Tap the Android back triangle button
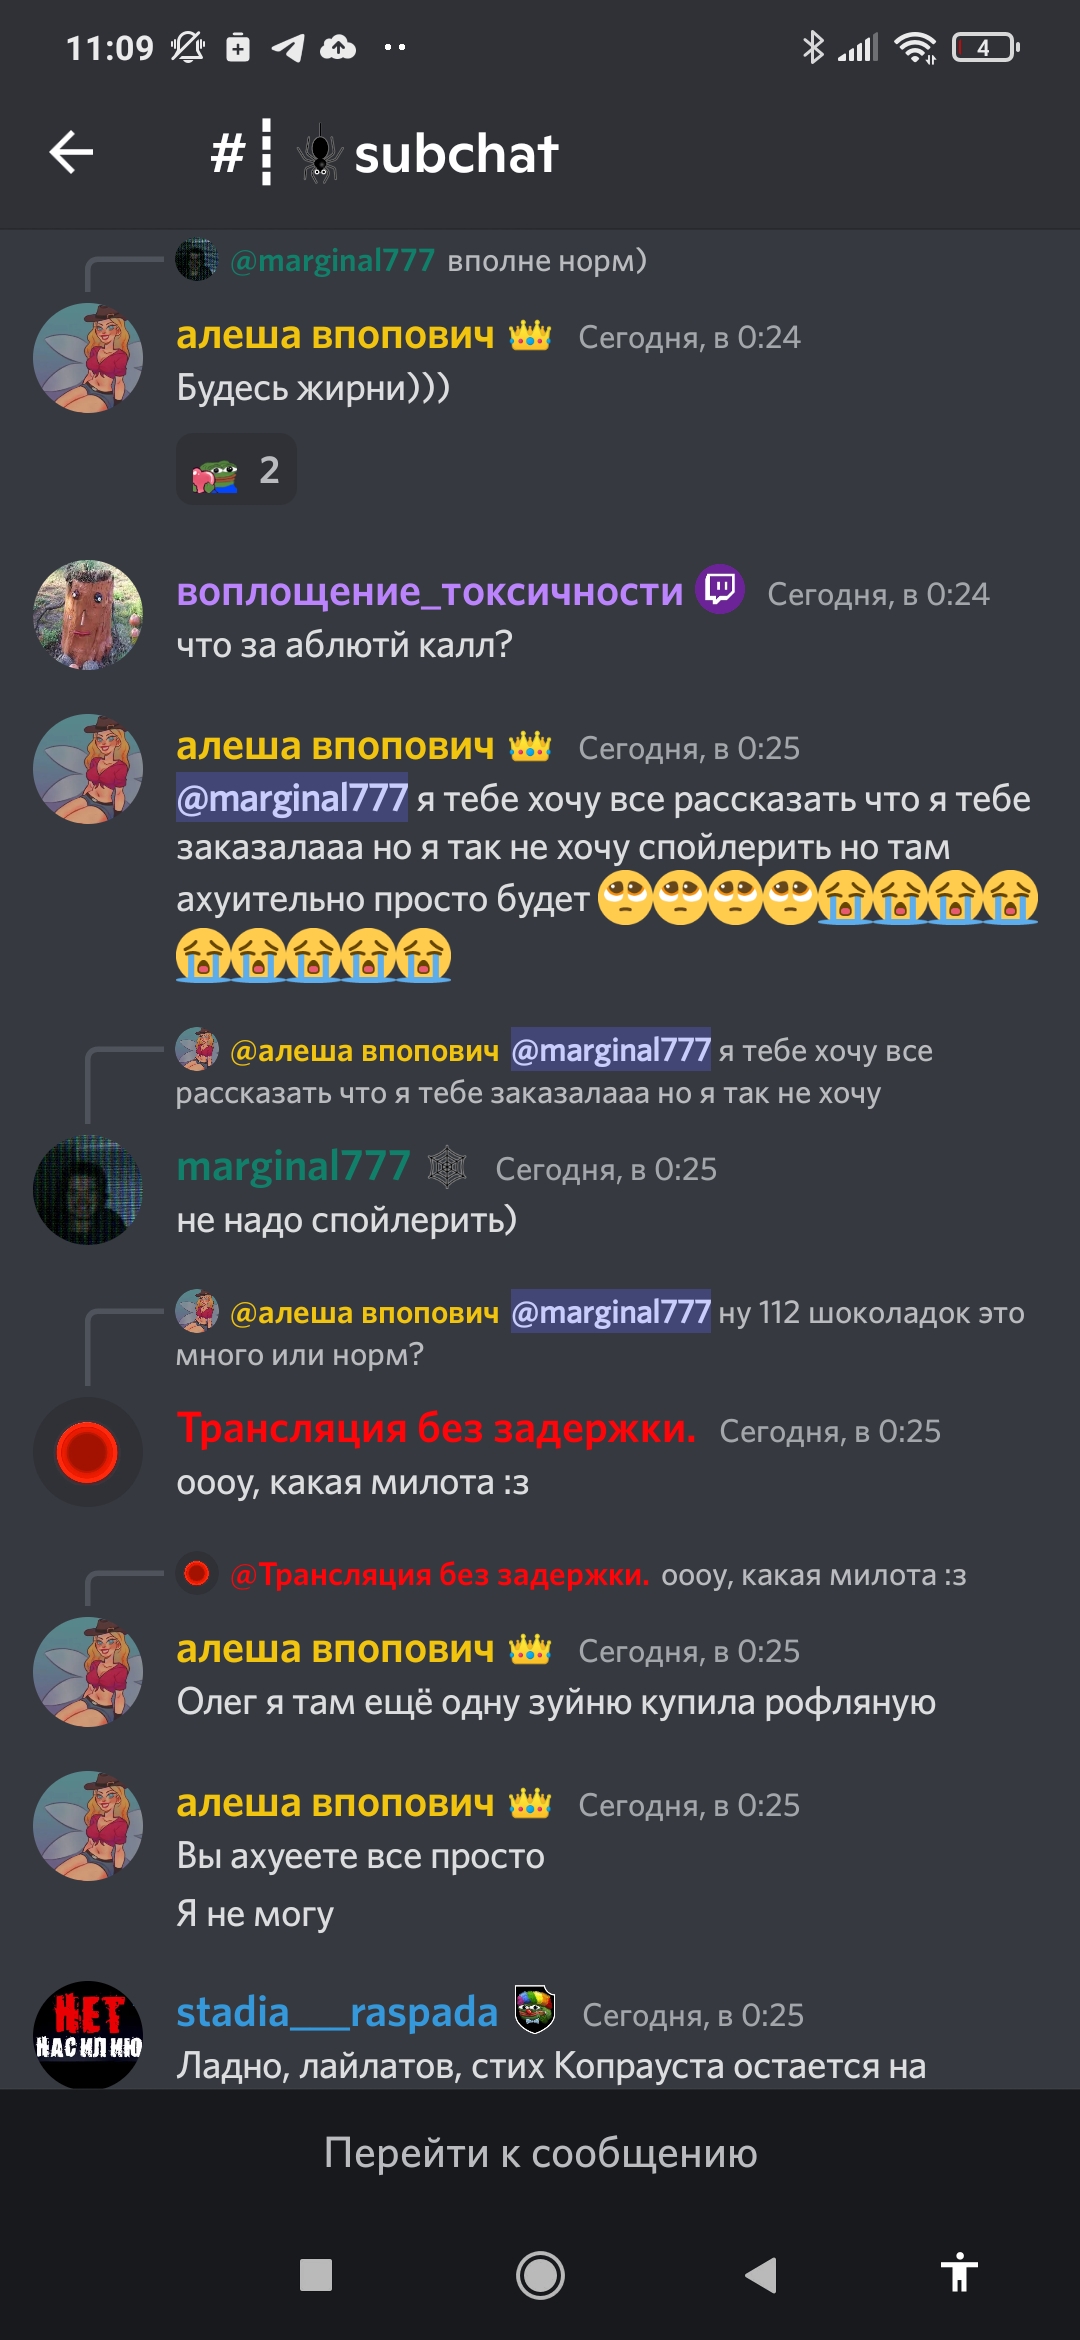 coord(762,2275)
